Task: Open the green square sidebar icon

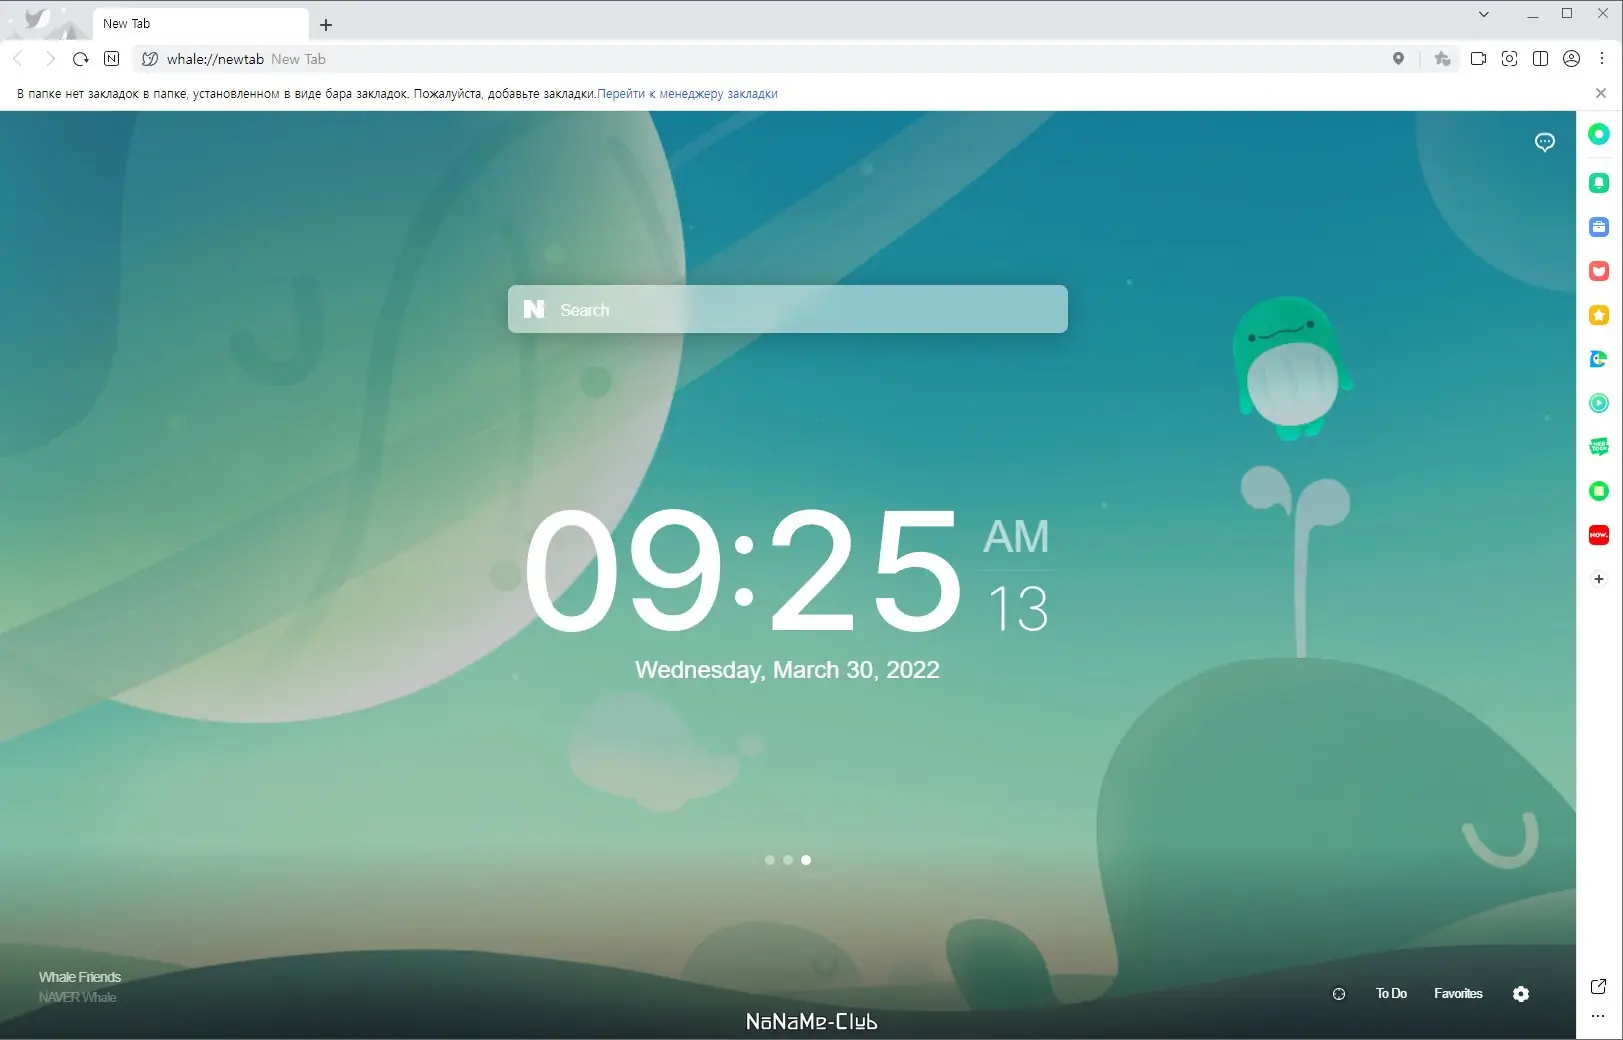Action: [1599, 491]
